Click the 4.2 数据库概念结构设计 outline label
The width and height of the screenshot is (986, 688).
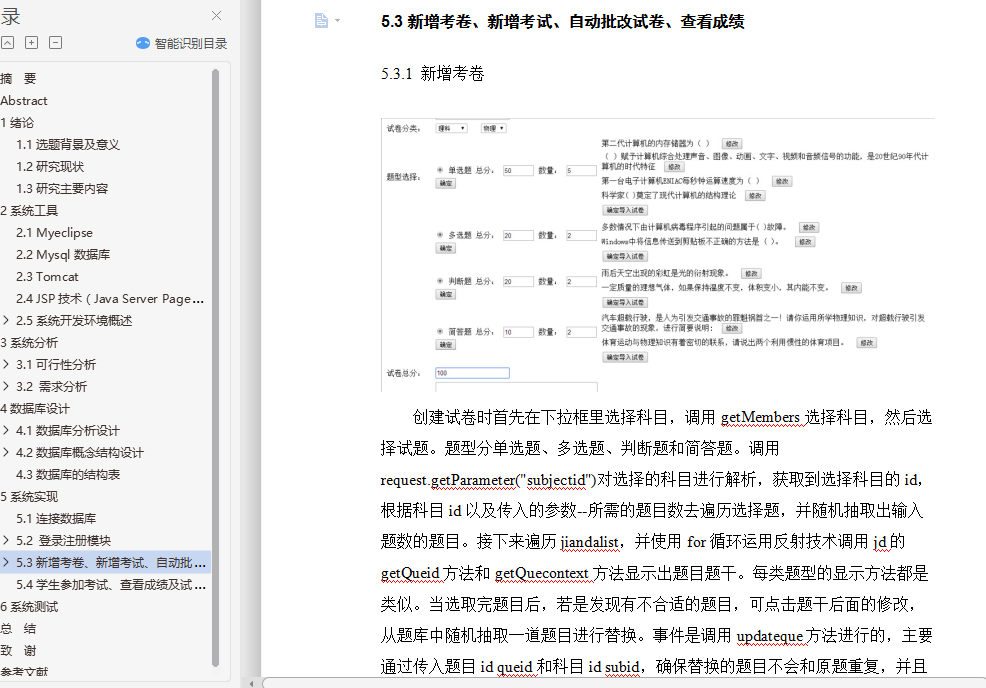pyautogui.click(x=80, y=453)
